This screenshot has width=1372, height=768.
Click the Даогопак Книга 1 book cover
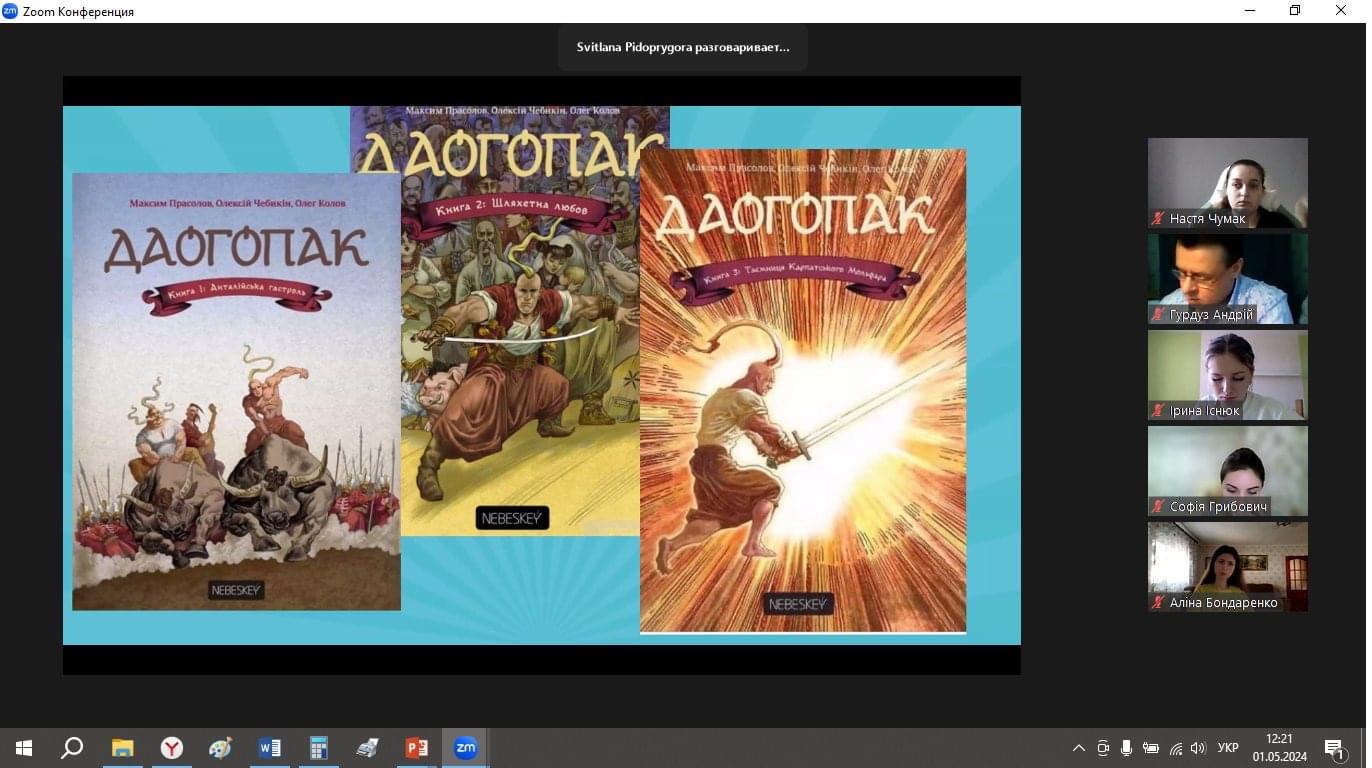[x=236, y=391]
